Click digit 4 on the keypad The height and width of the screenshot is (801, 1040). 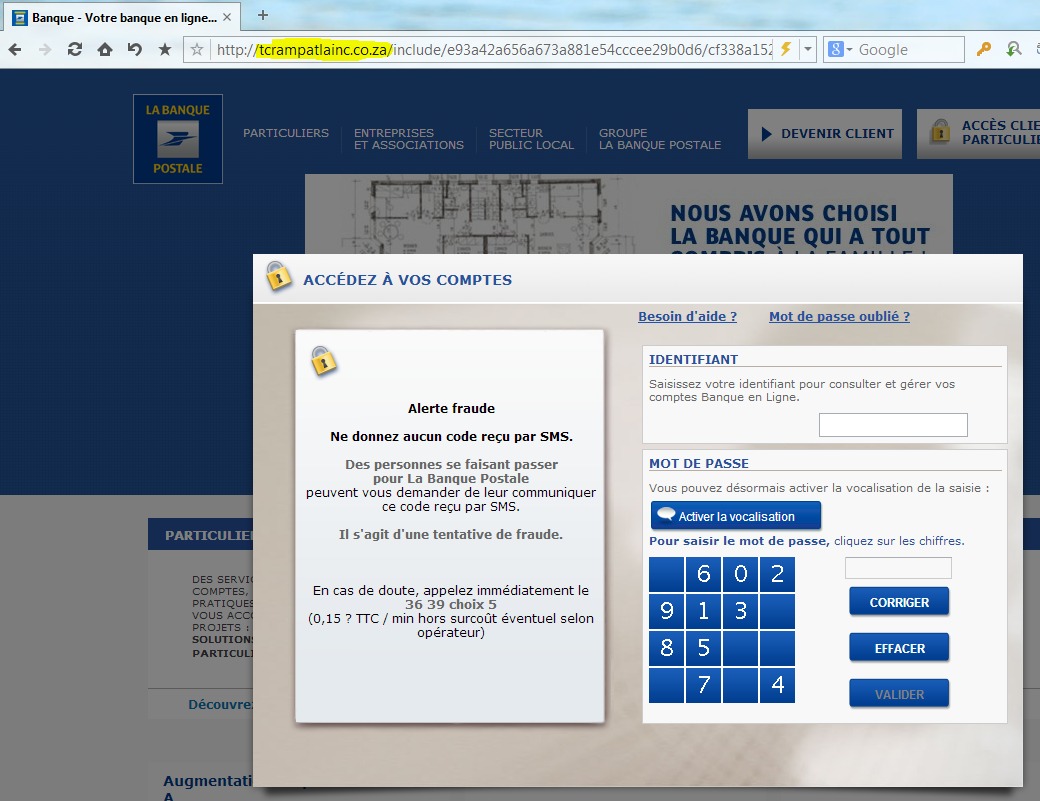coord(777,685)
